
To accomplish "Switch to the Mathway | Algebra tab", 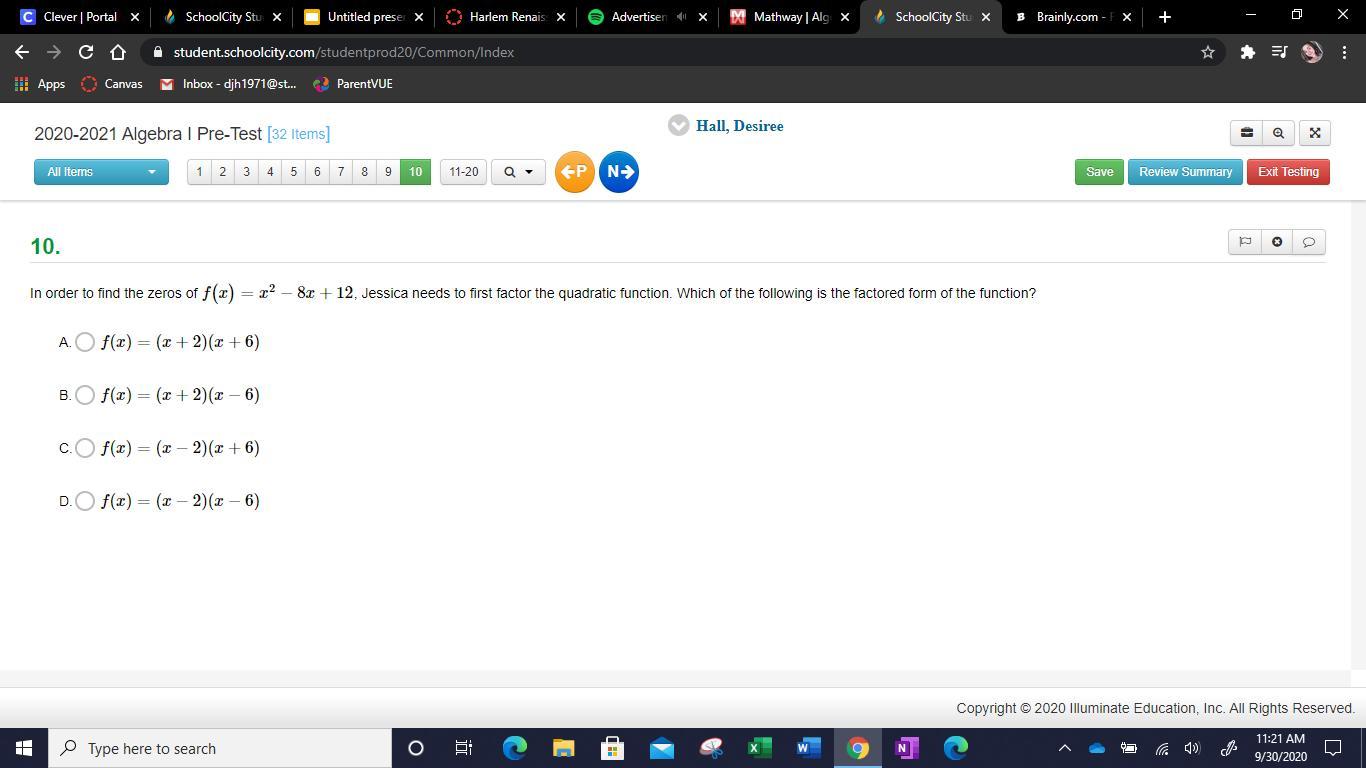I will [x=790, y=17].
